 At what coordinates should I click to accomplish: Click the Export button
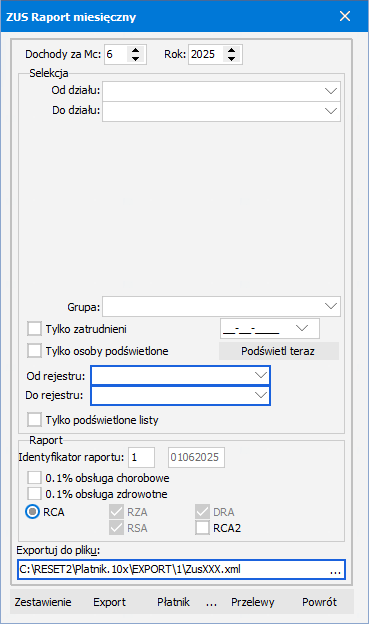109,602
